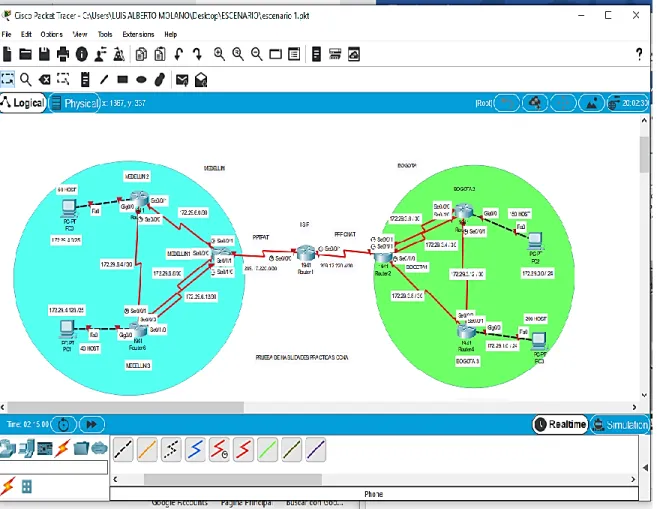Switch to Simulation mode
This screenshot has height=509, width=657.
620,425
